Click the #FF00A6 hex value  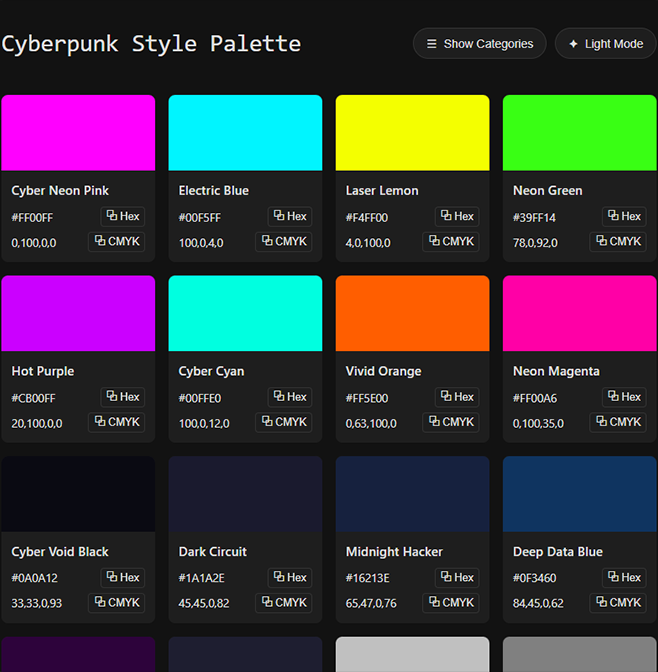[x=535, y=398]
